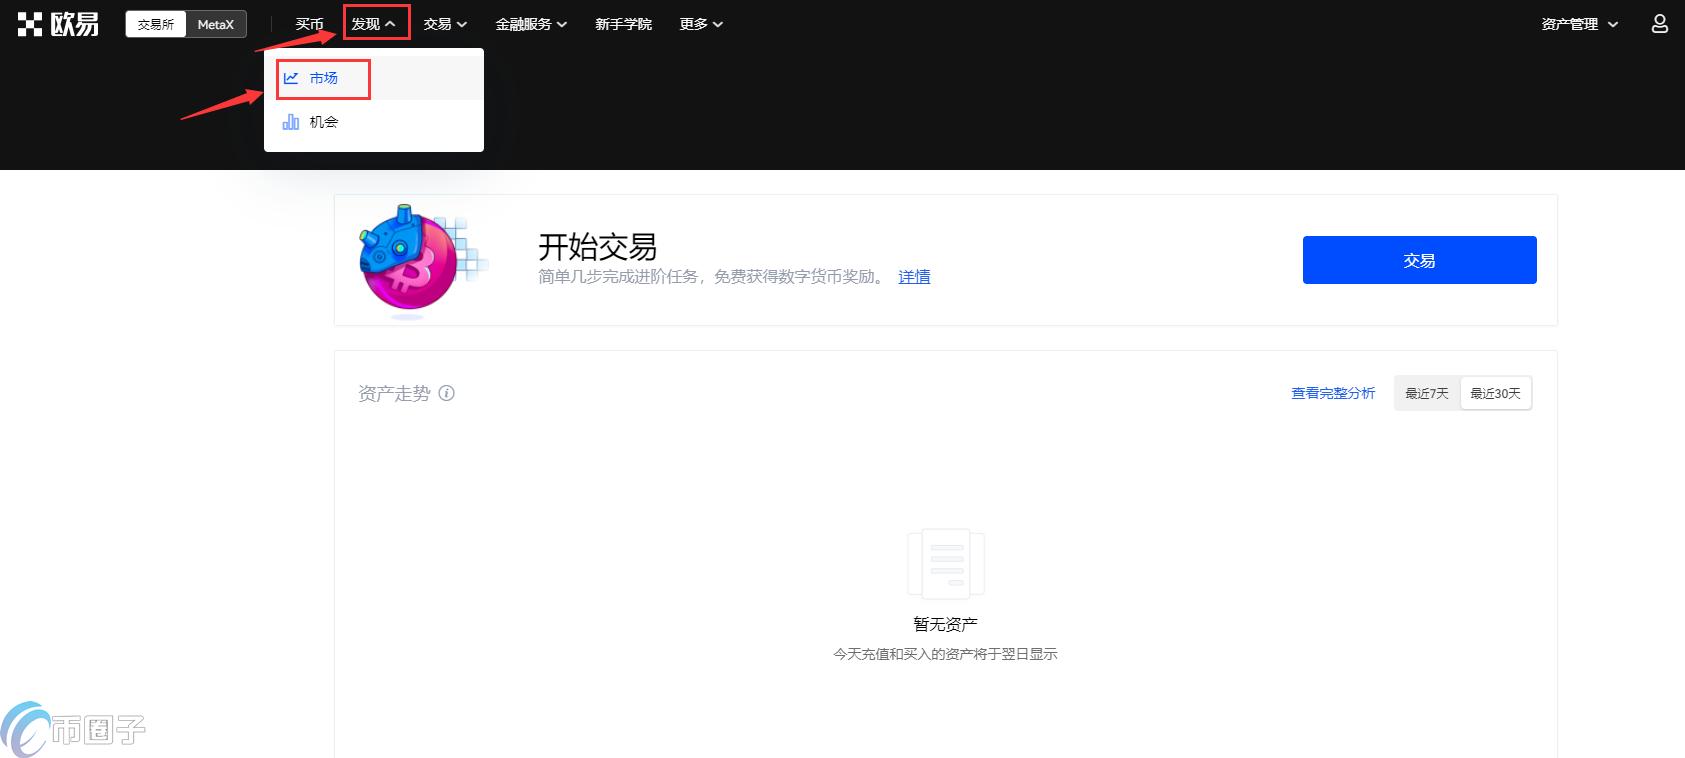Click the 币圈子 watermark logo
The height and width of the screenshot is (758, 1685).
point(73,729)
